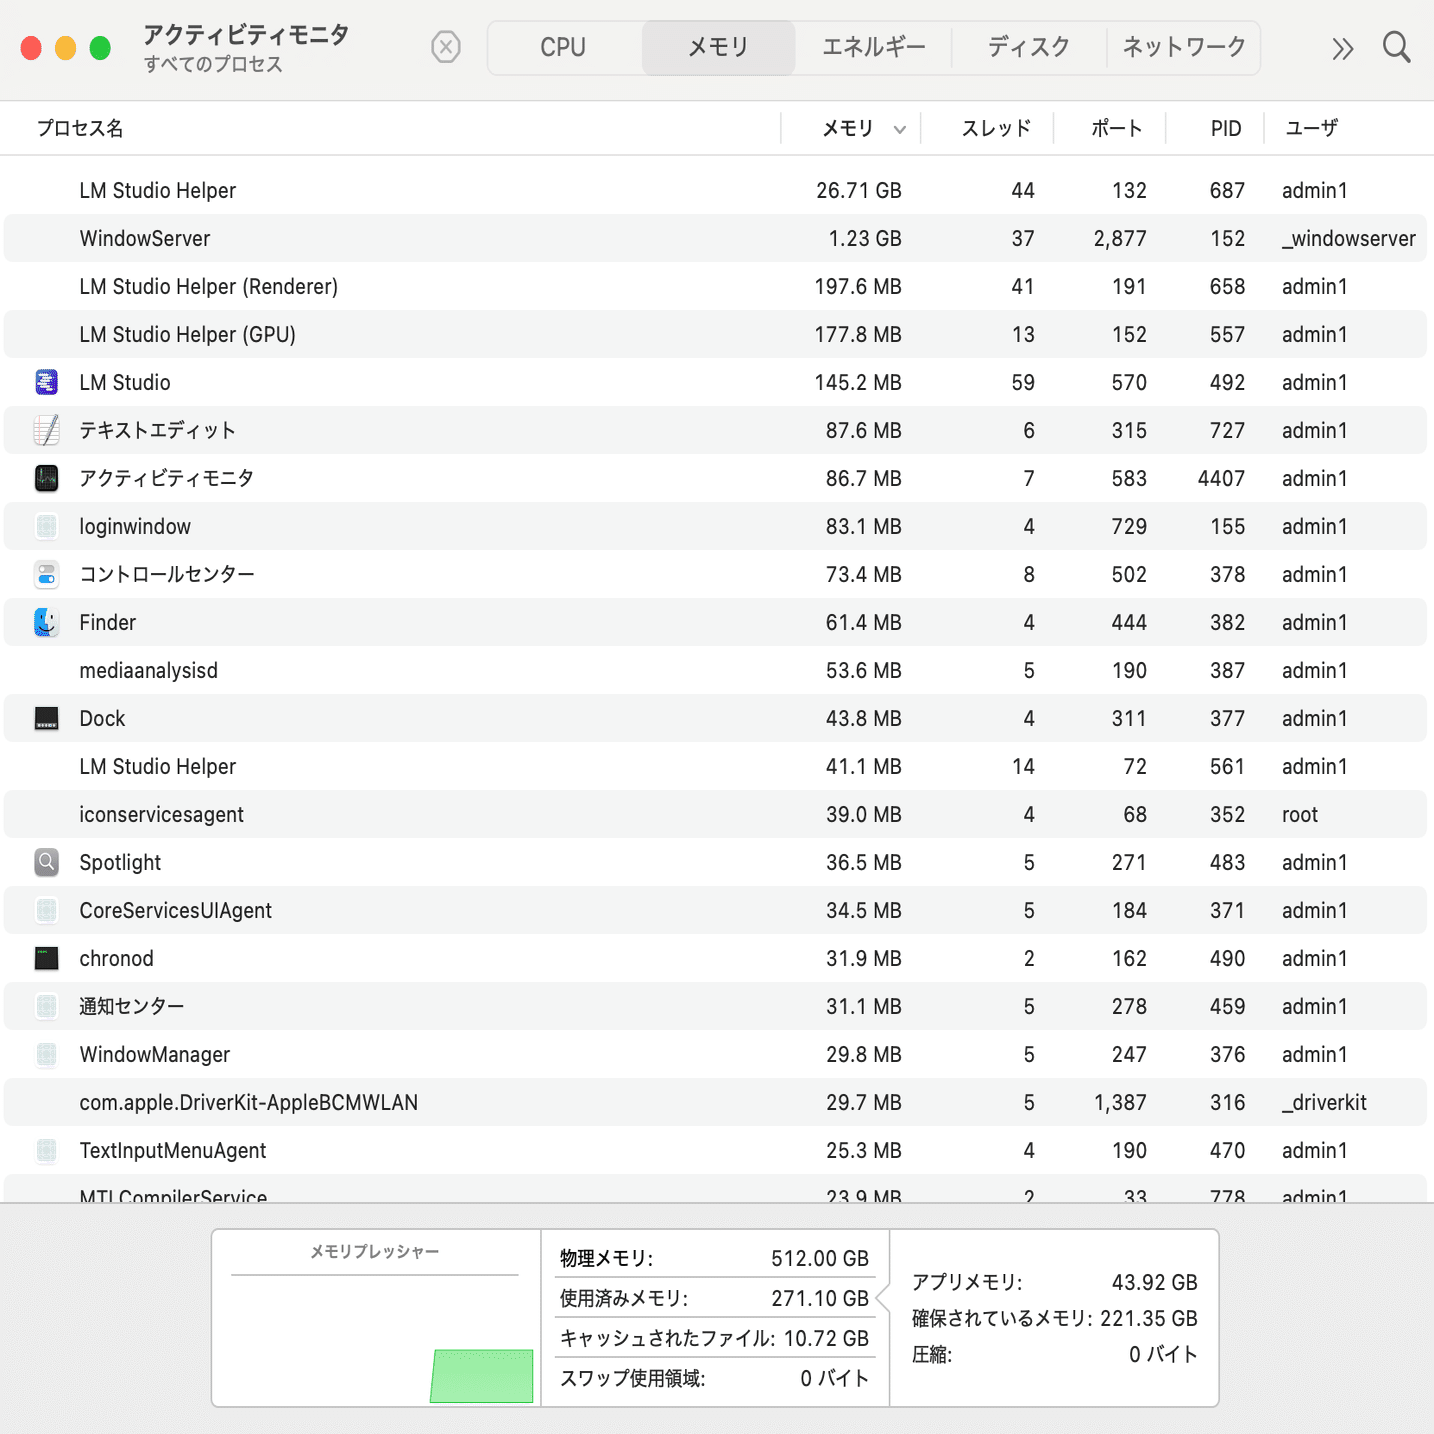Click the stop process (X) toolbar icon
The image size is (1434, 1434).
pyautogui.click(x=446, y=47)
